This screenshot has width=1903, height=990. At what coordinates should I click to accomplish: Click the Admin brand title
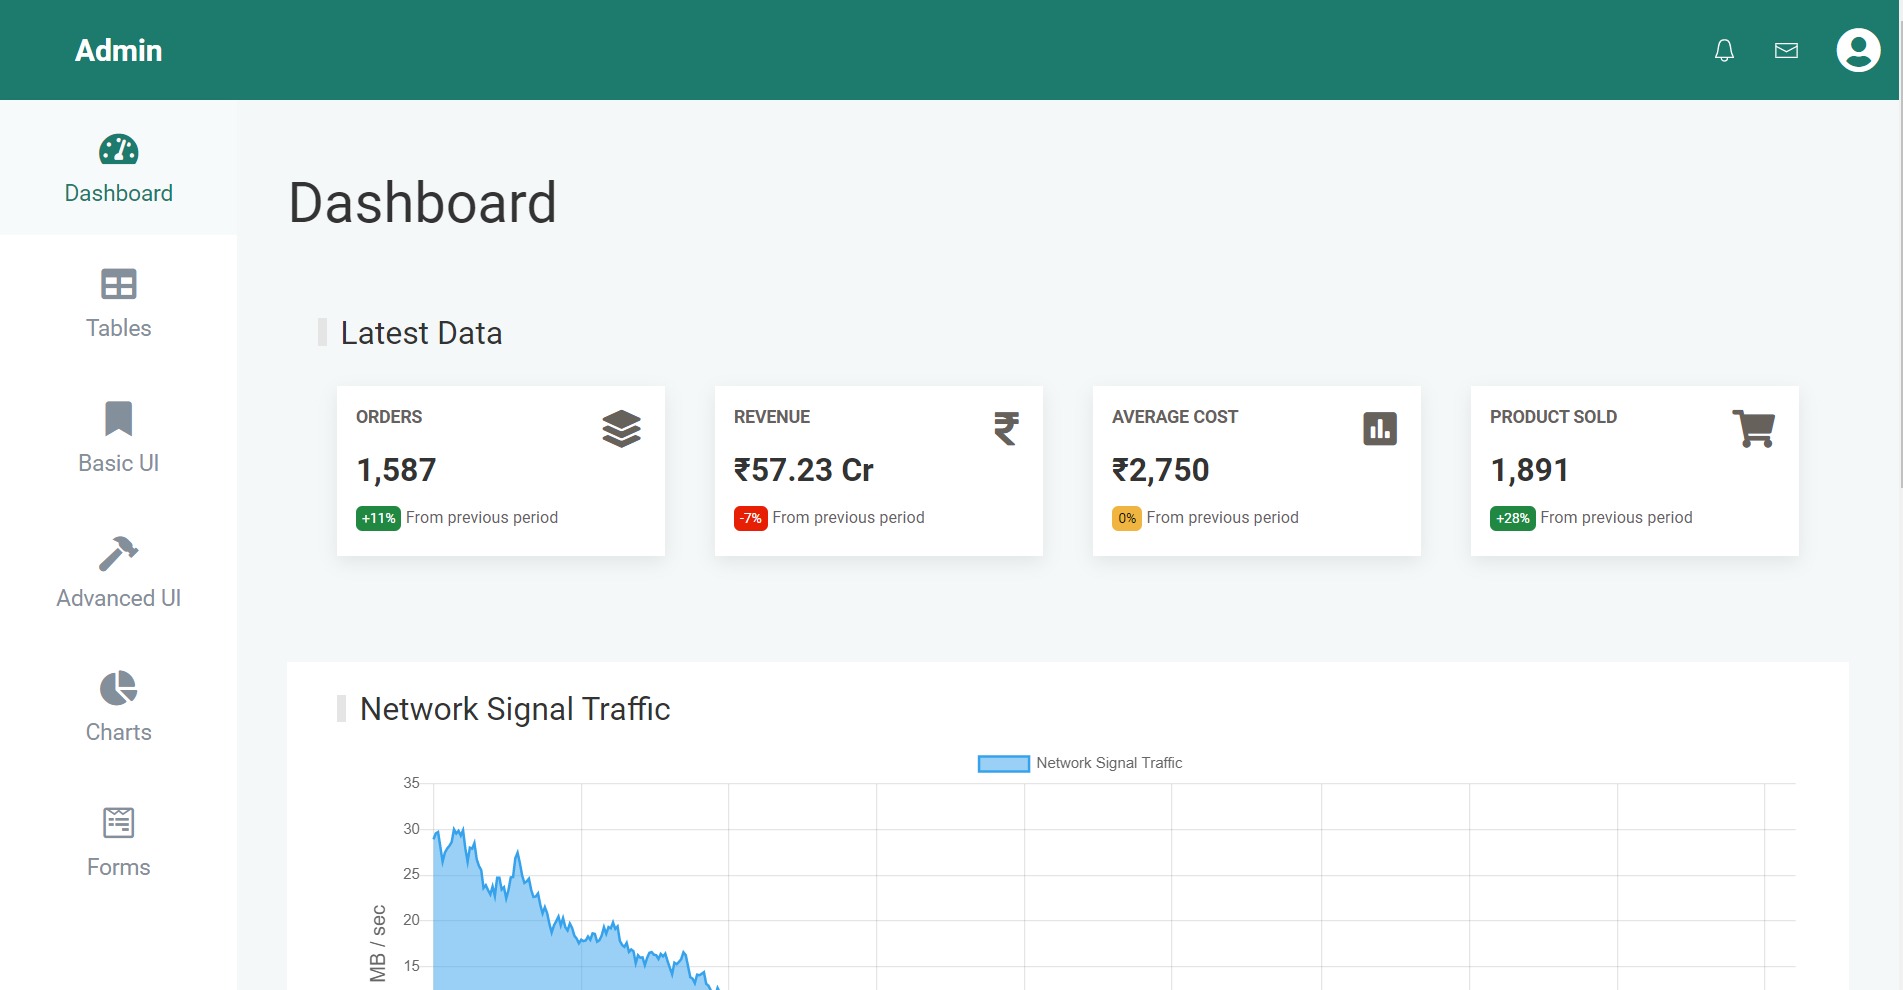(x=119, y=50)
